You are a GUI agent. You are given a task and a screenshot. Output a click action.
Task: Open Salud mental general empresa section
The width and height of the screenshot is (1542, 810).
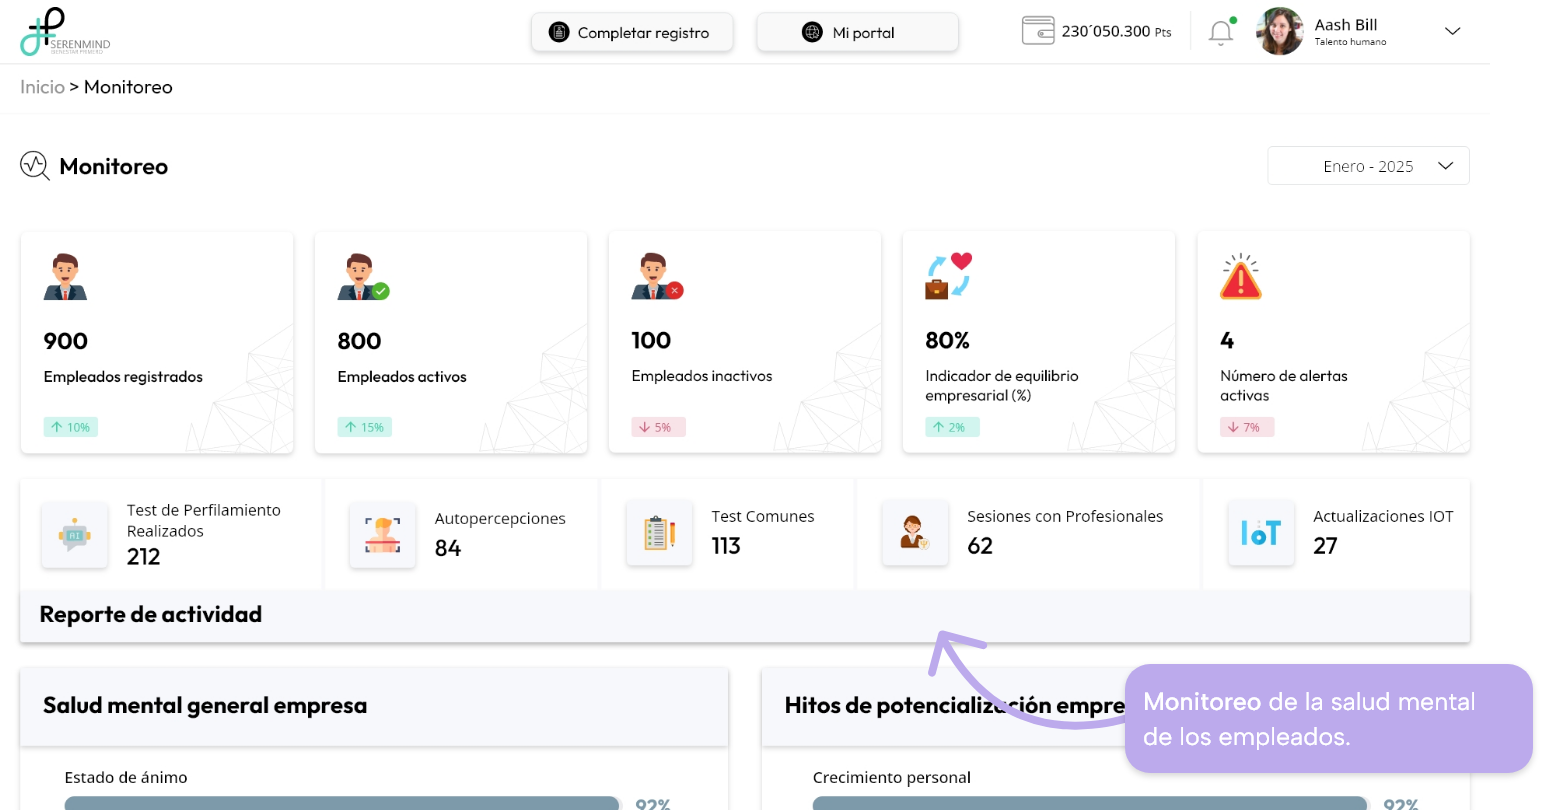(205, 706)
